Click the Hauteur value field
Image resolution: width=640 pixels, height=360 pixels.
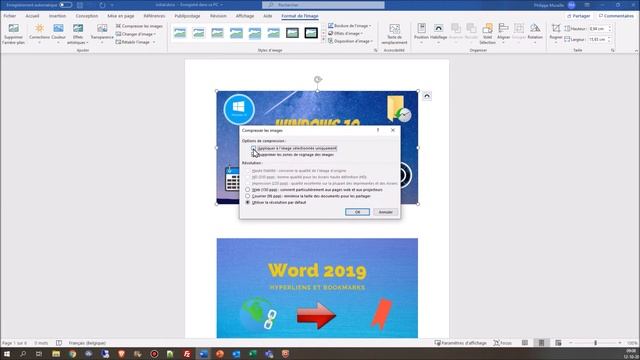598,29
